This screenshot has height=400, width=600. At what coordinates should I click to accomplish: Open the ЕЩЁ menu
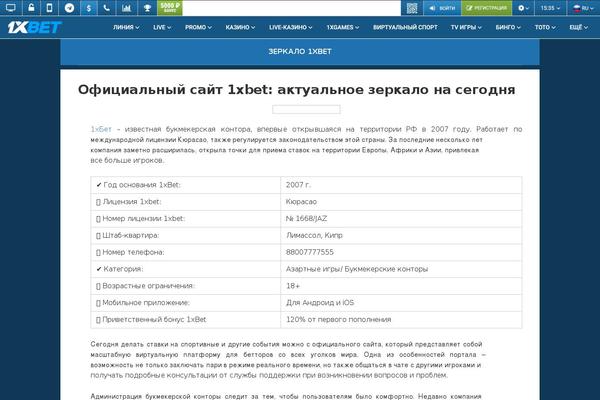click(578, 27)
